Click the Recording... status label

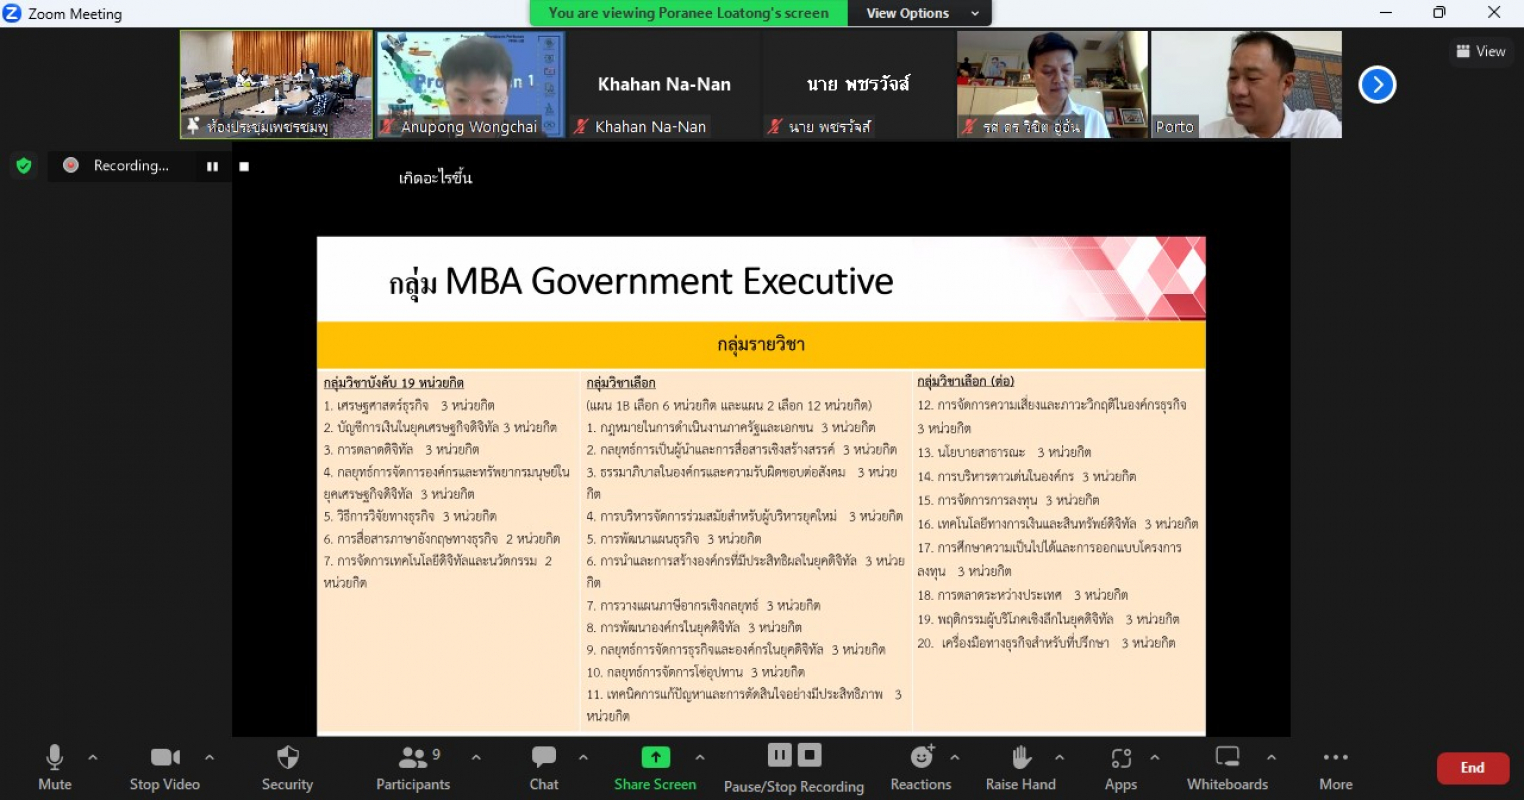[131, 166]
